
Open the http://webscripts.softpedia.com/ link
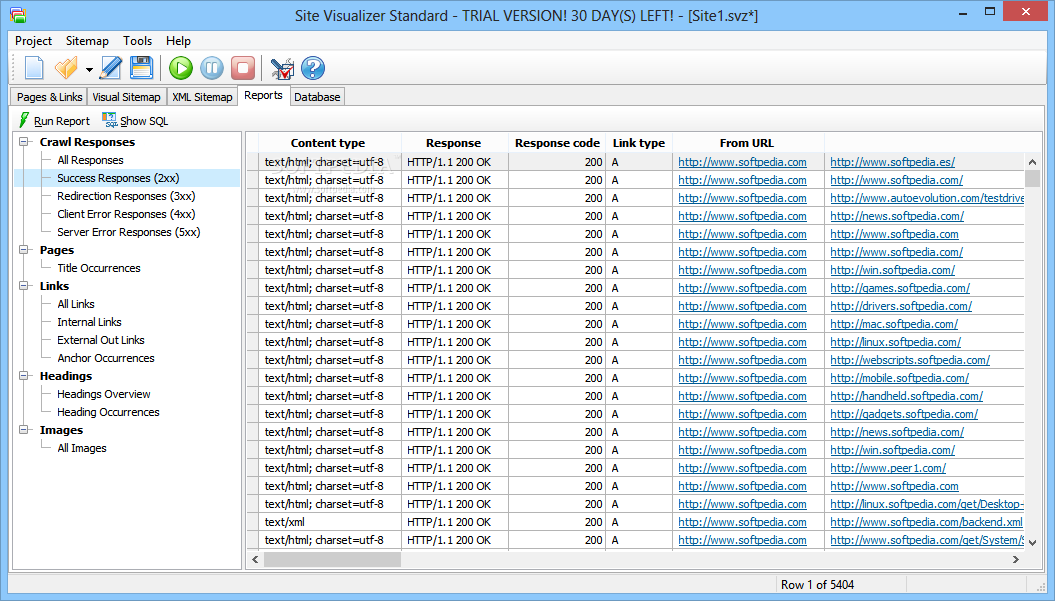click(910, 360)
